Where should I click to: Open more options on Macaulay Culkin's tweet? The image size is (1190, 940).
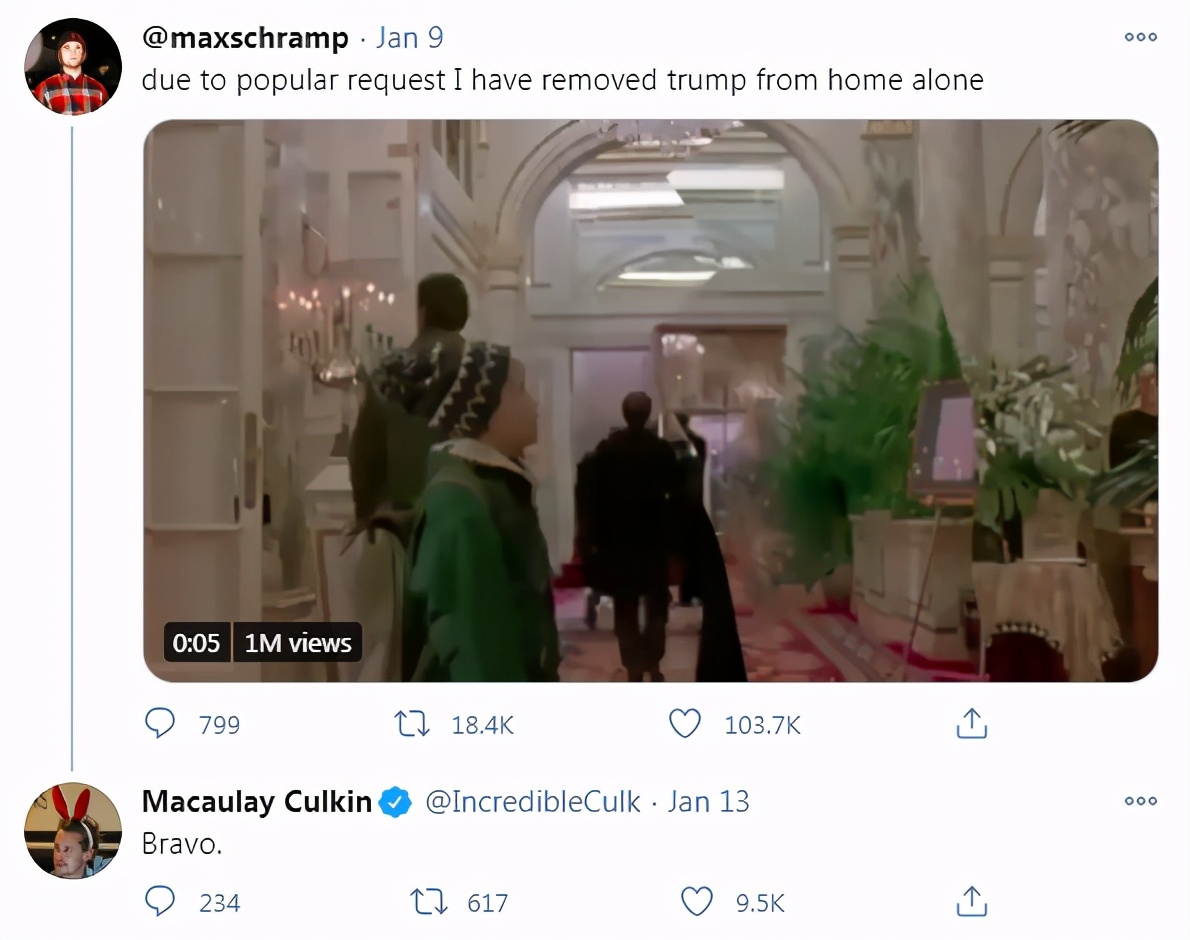[1141, 801]
